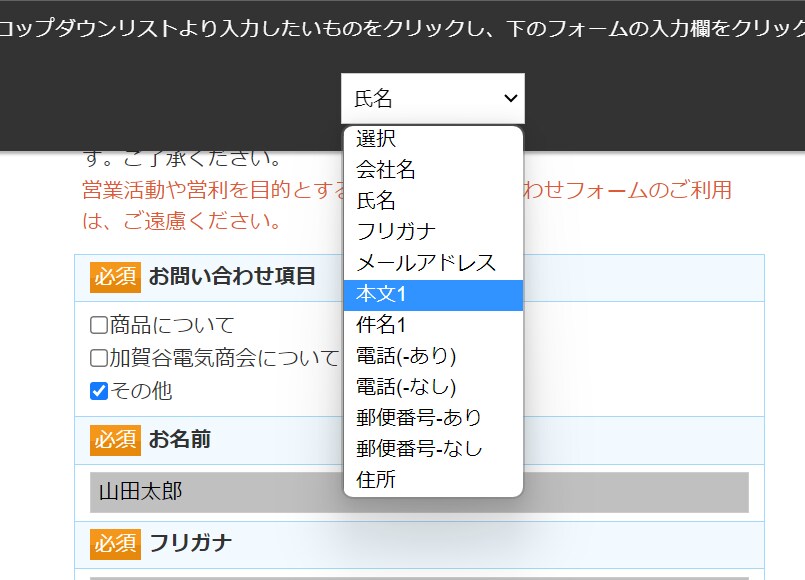The height and width of the screenshot is (580, 805).
Task: Click the 必須 badge beside お名前
Action: [115, 440]
